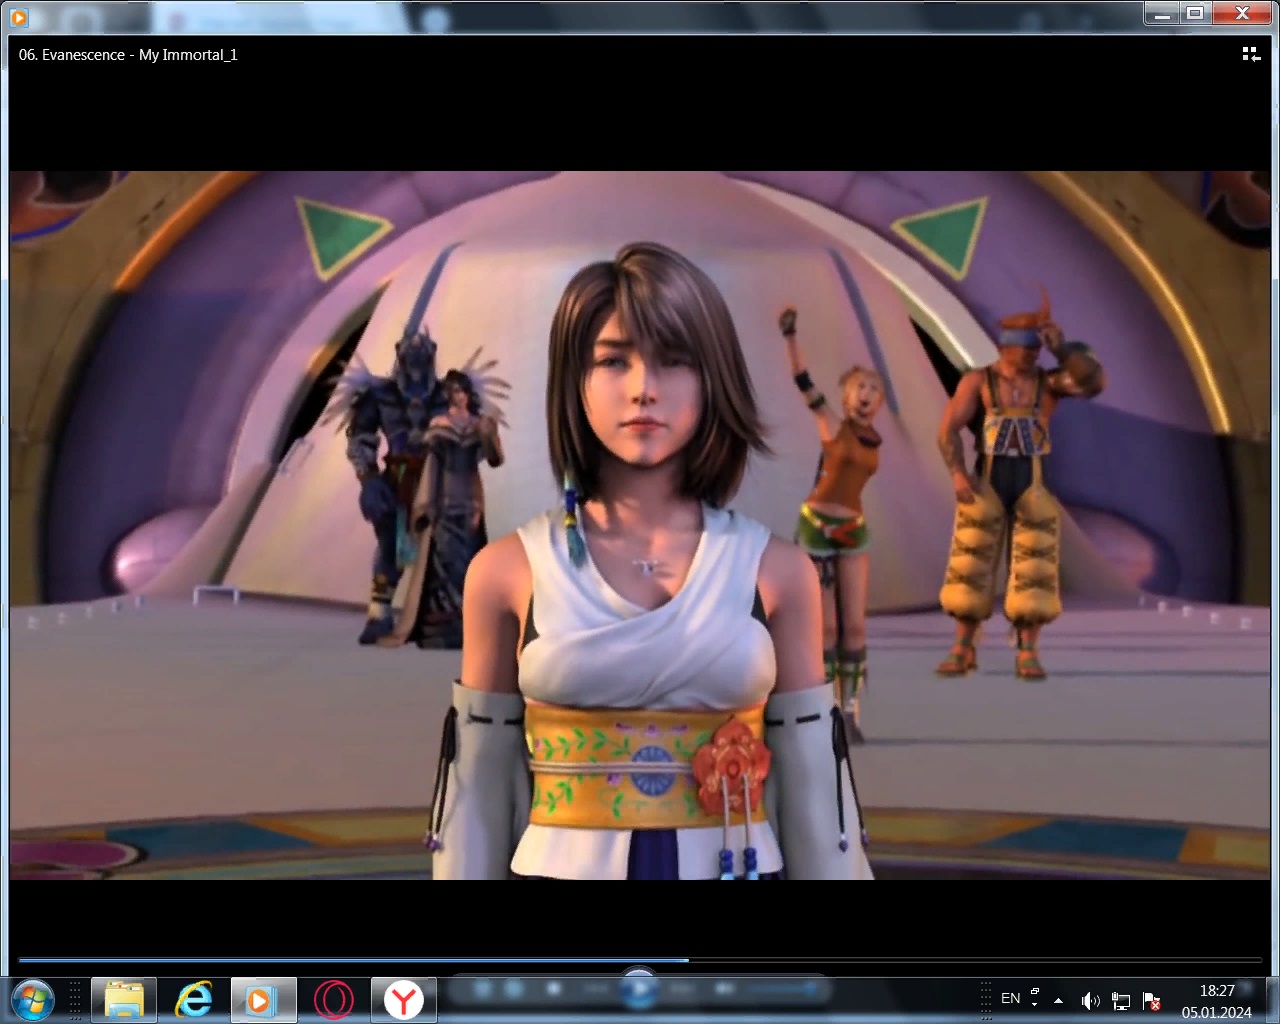Launch Yandex Browser from the taskbar
This screenshot has width=1280, height=1024.
point(404,999)
